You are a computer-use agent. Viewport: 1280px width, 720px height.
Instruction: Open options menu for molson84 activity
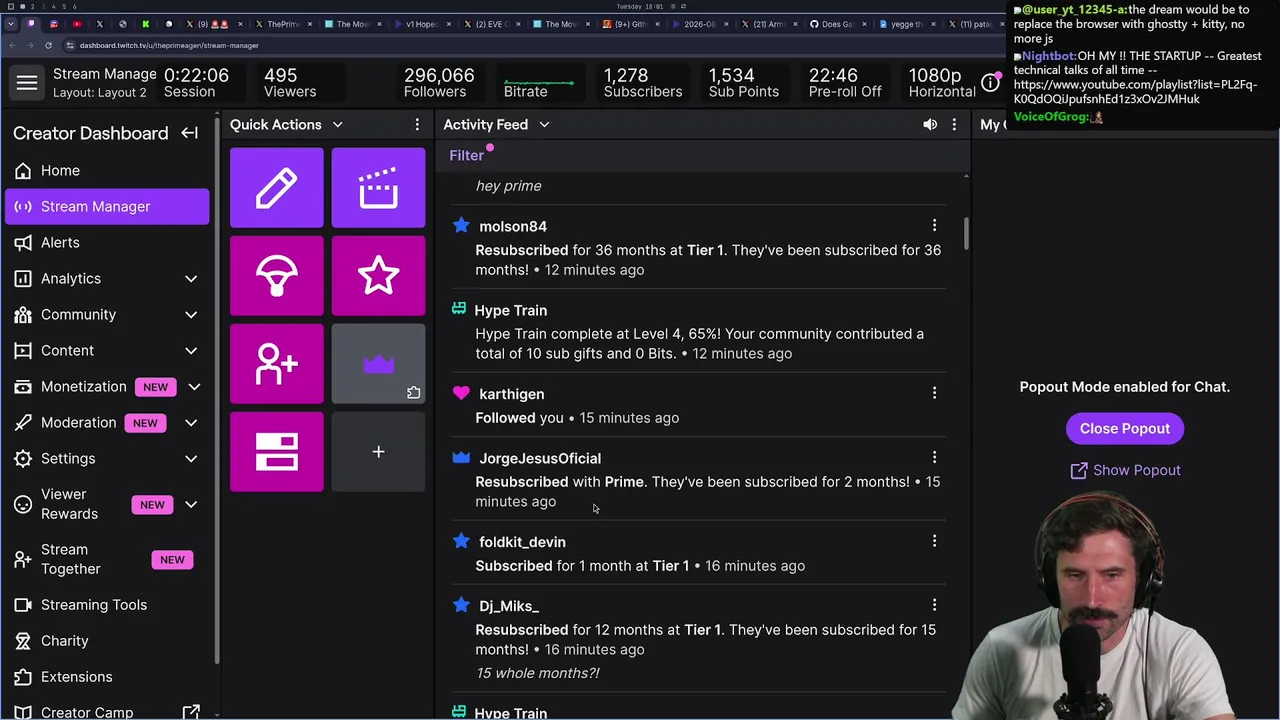click(x=934, y=226)
